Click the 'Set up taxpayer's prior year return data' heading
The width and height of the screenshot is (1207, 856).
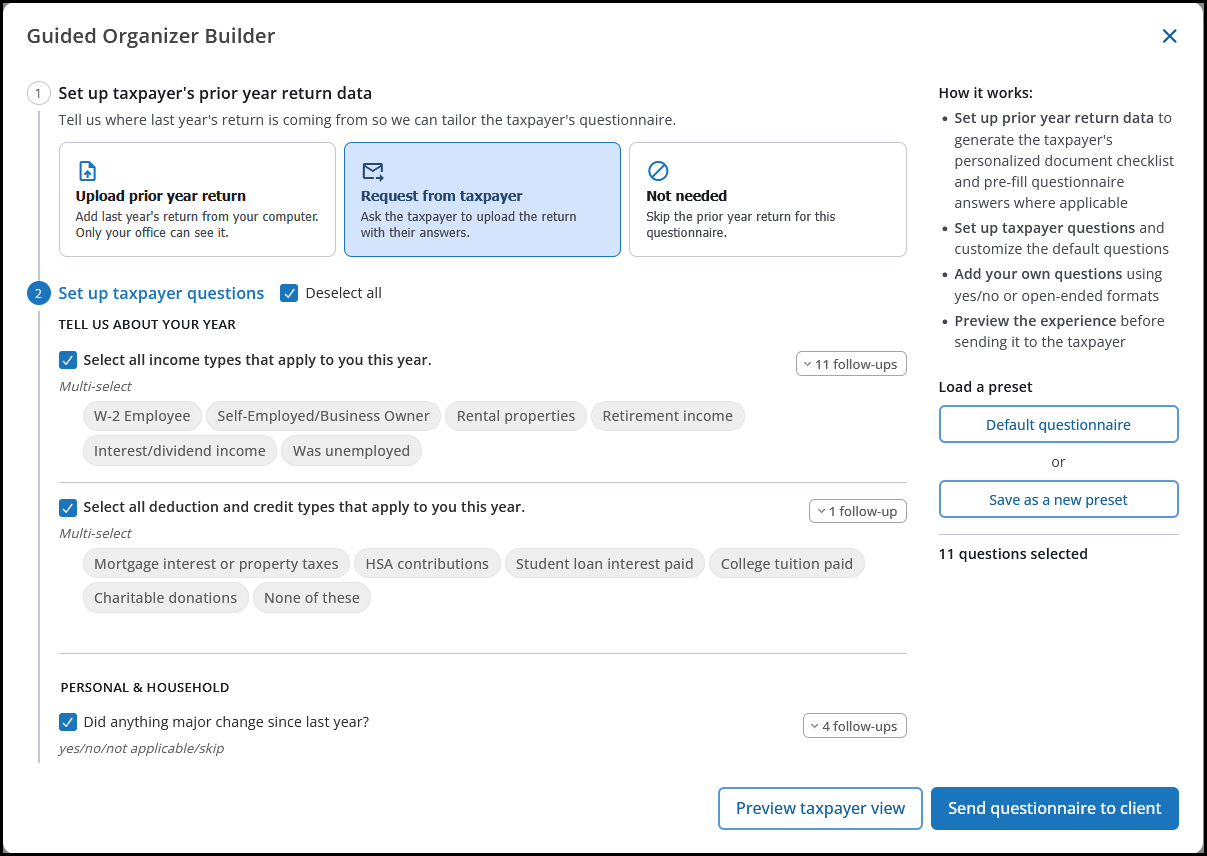(215, 93)
